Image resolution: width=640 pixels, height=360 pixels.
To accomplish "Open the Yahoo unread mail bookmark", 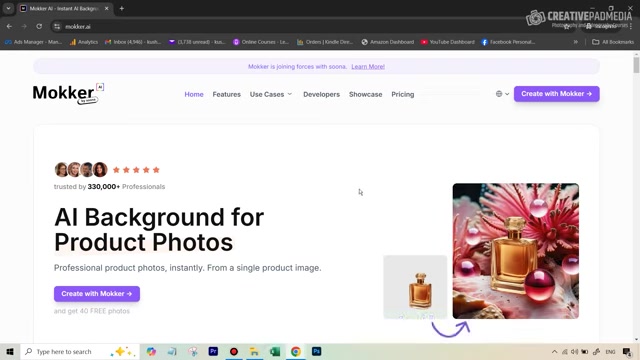I will (x=197, y=42).
